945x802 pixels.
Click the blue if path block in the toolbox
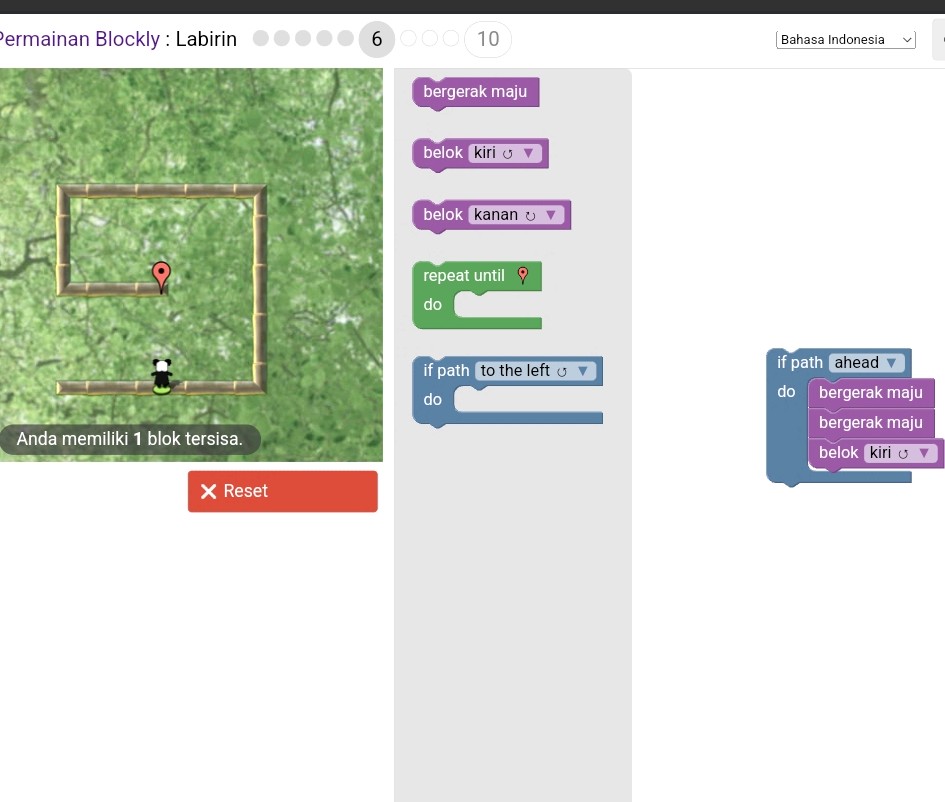[446, 370]
